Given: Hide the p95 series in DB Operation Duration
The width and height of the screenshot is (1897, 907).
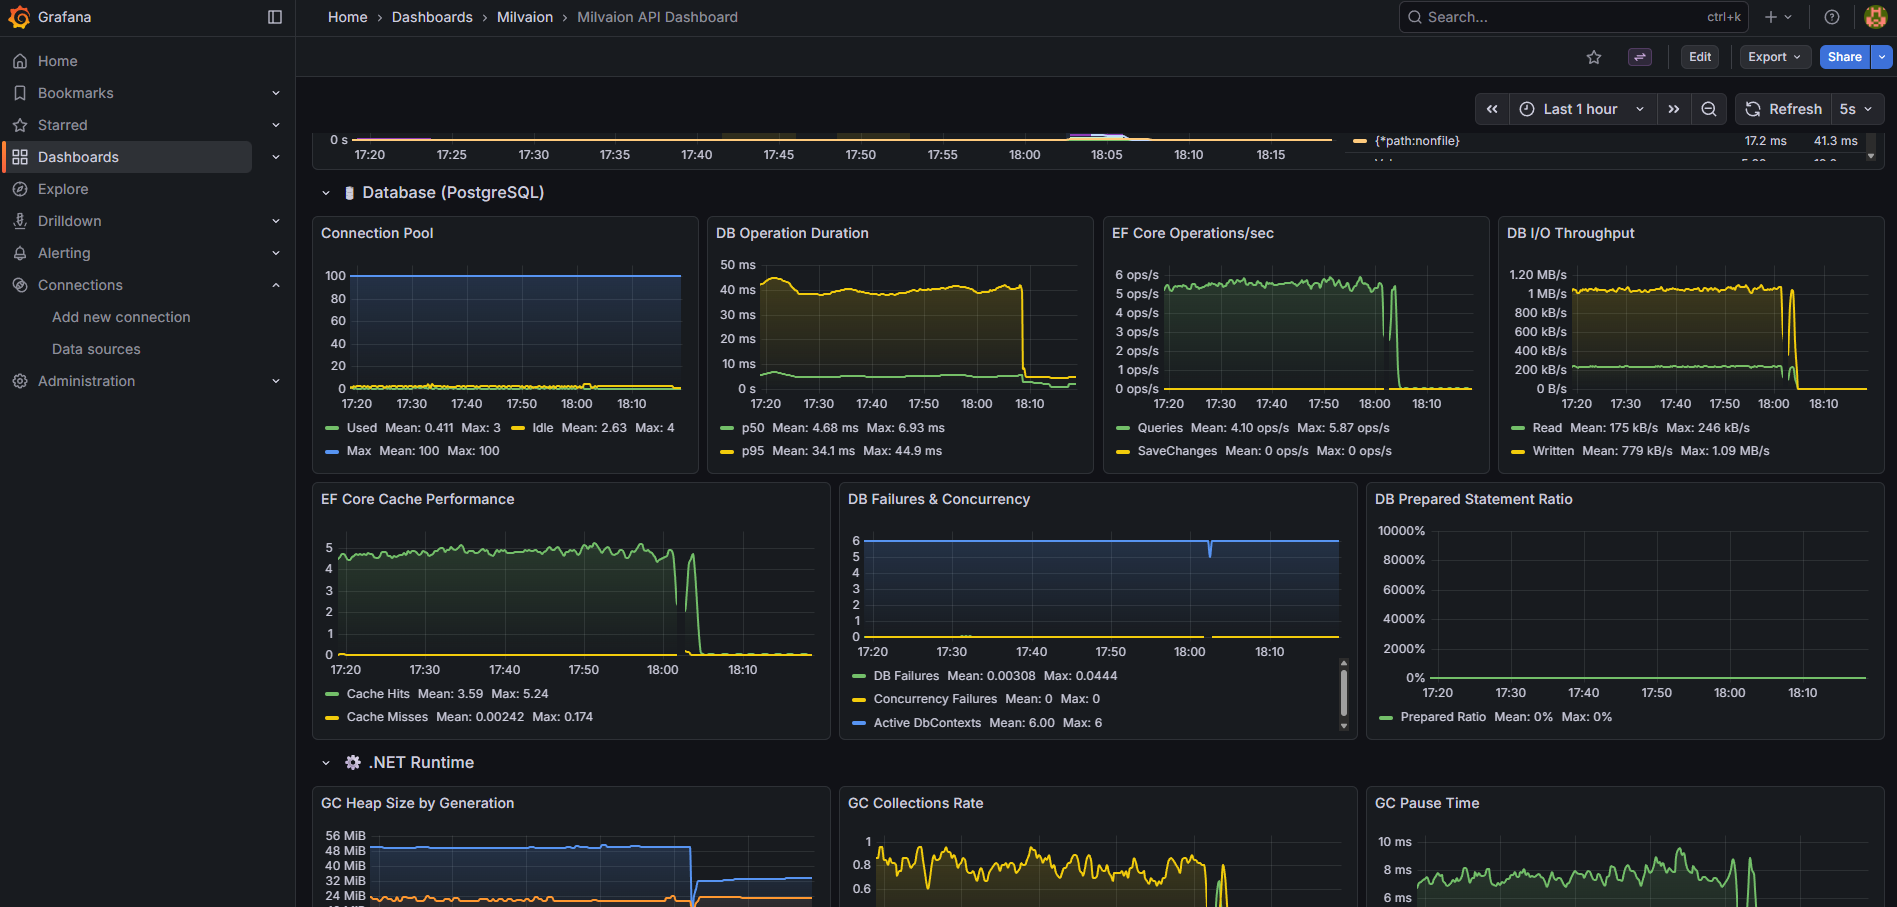Looking at the screenshot, I should (x=751, y=450).
